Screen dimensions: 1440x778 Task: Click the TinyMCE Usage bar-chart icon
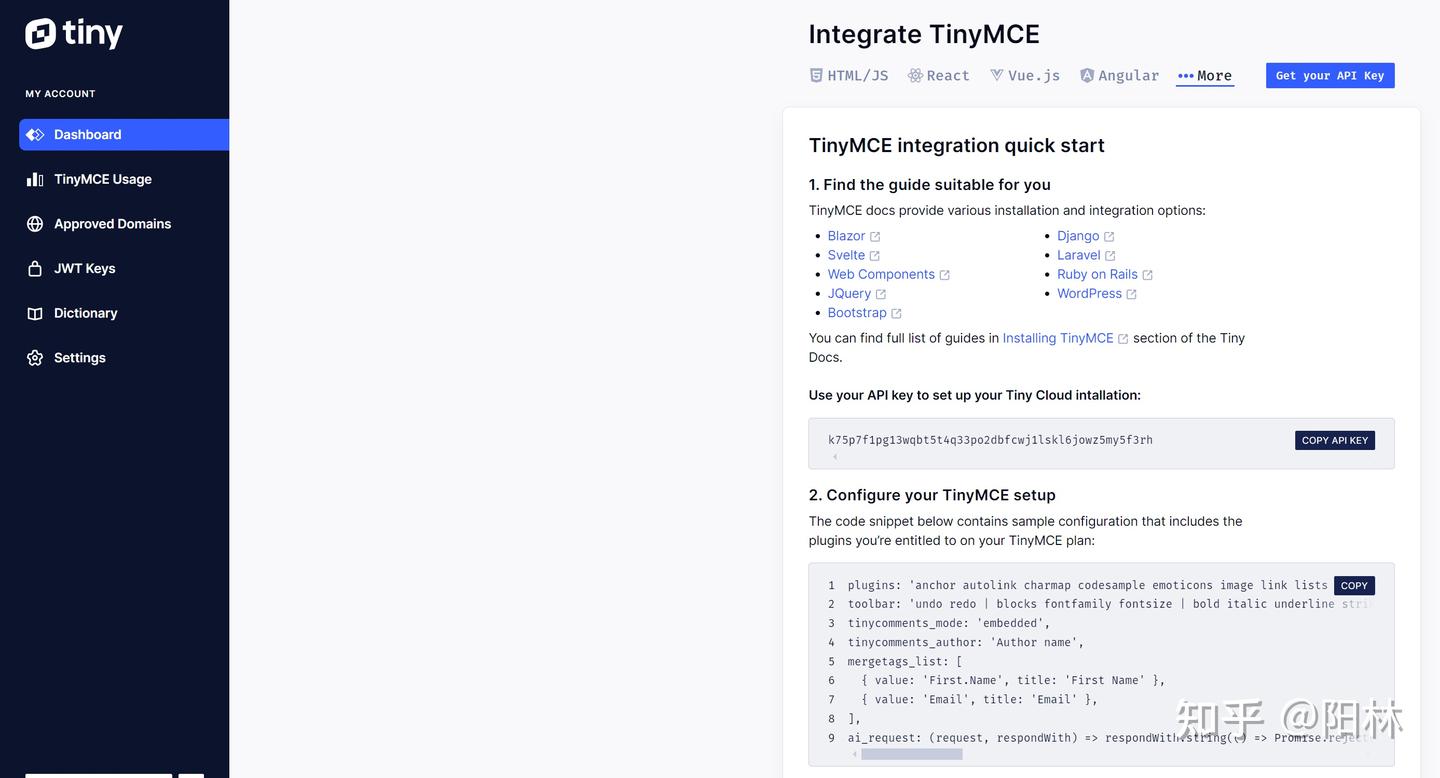point(35,179)
